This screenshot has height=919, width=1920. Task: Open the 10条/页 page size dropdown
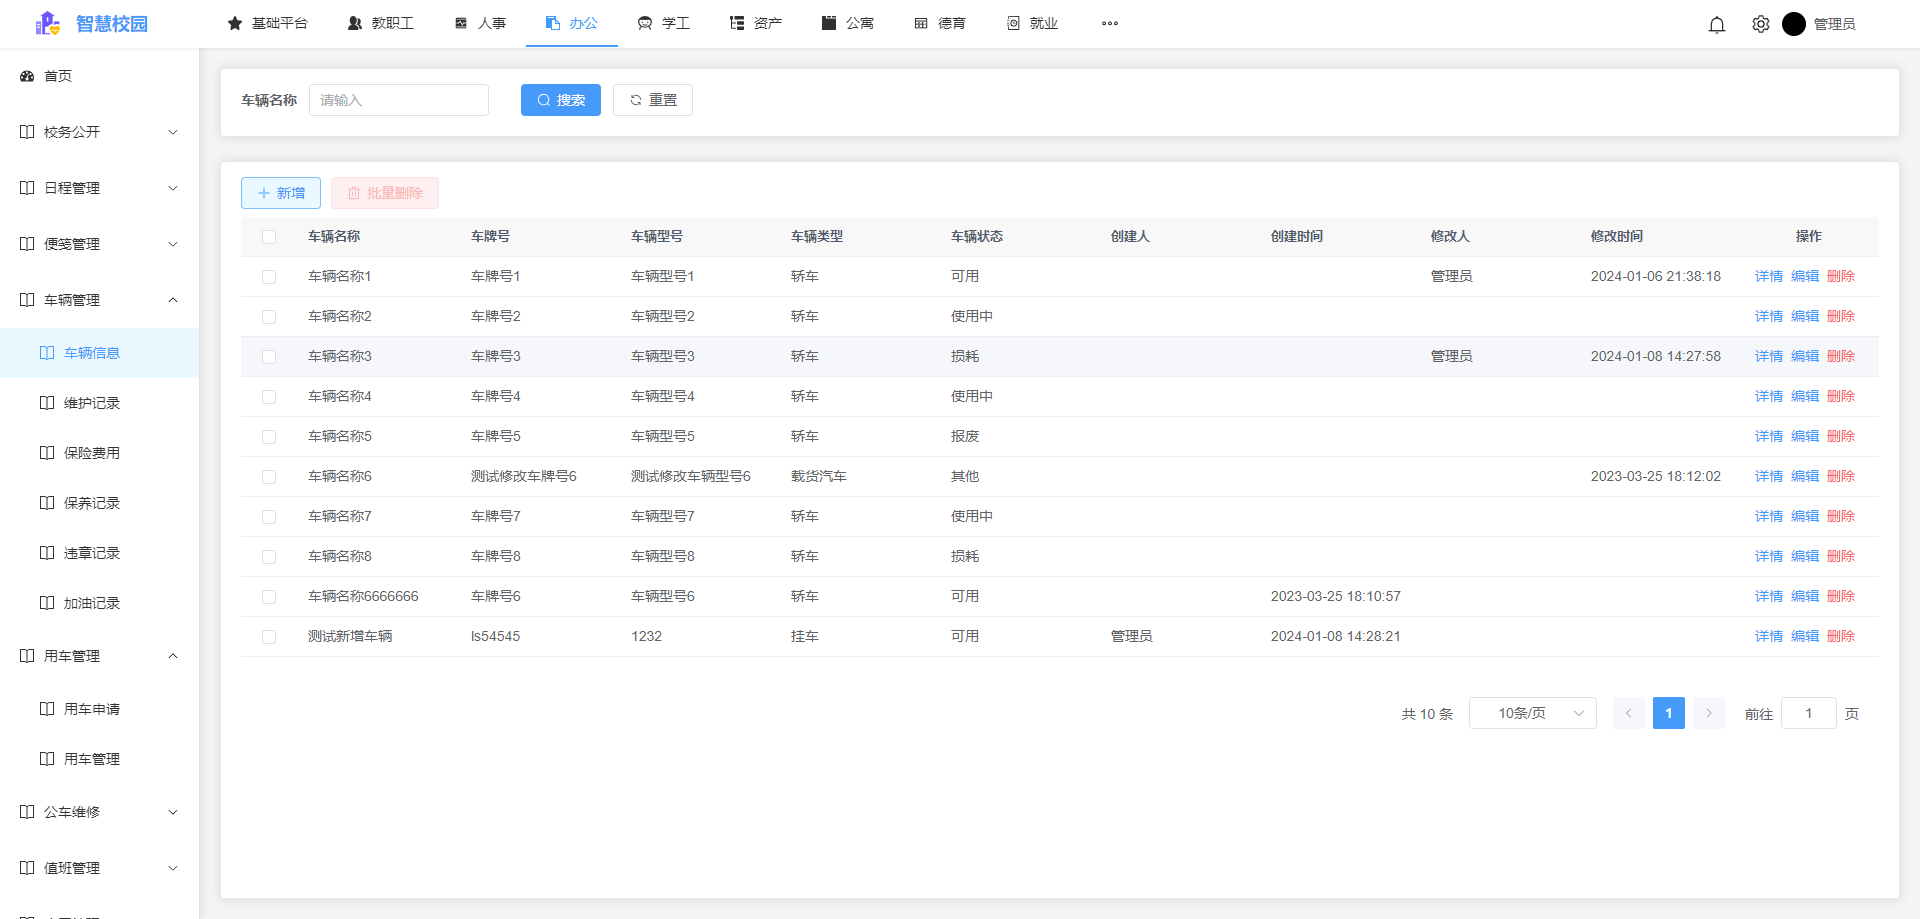(x=1532, y=713)
